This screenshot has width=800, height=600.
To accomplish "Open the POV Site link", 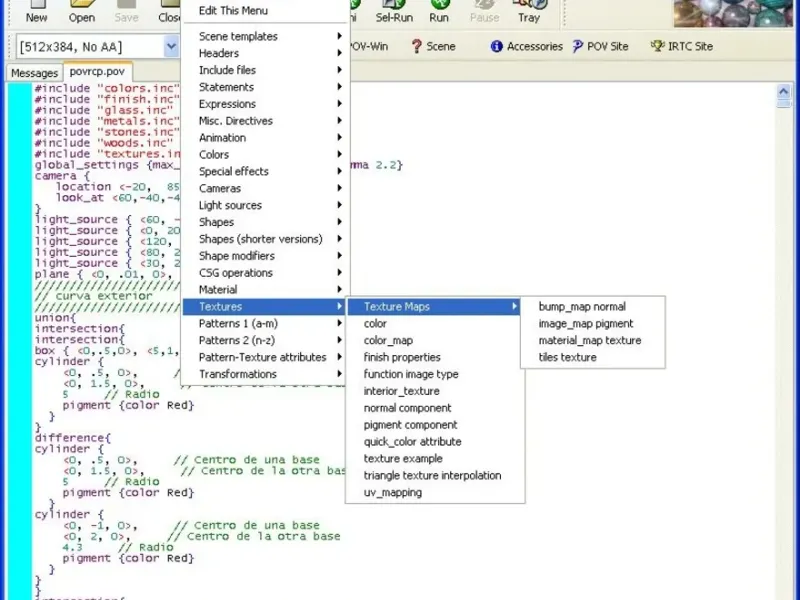I will click(601, 46).
